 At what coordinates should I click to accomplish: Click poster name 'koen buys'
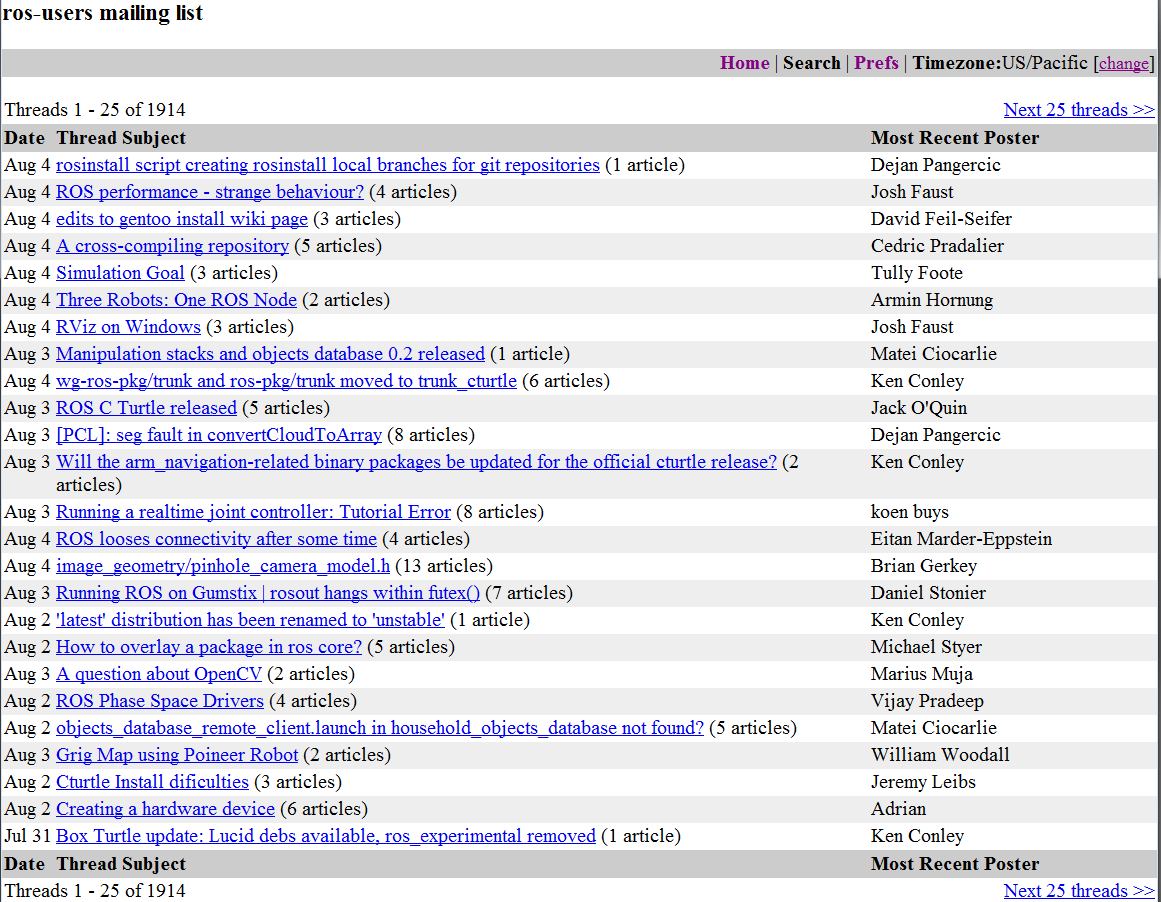point(909,512)
